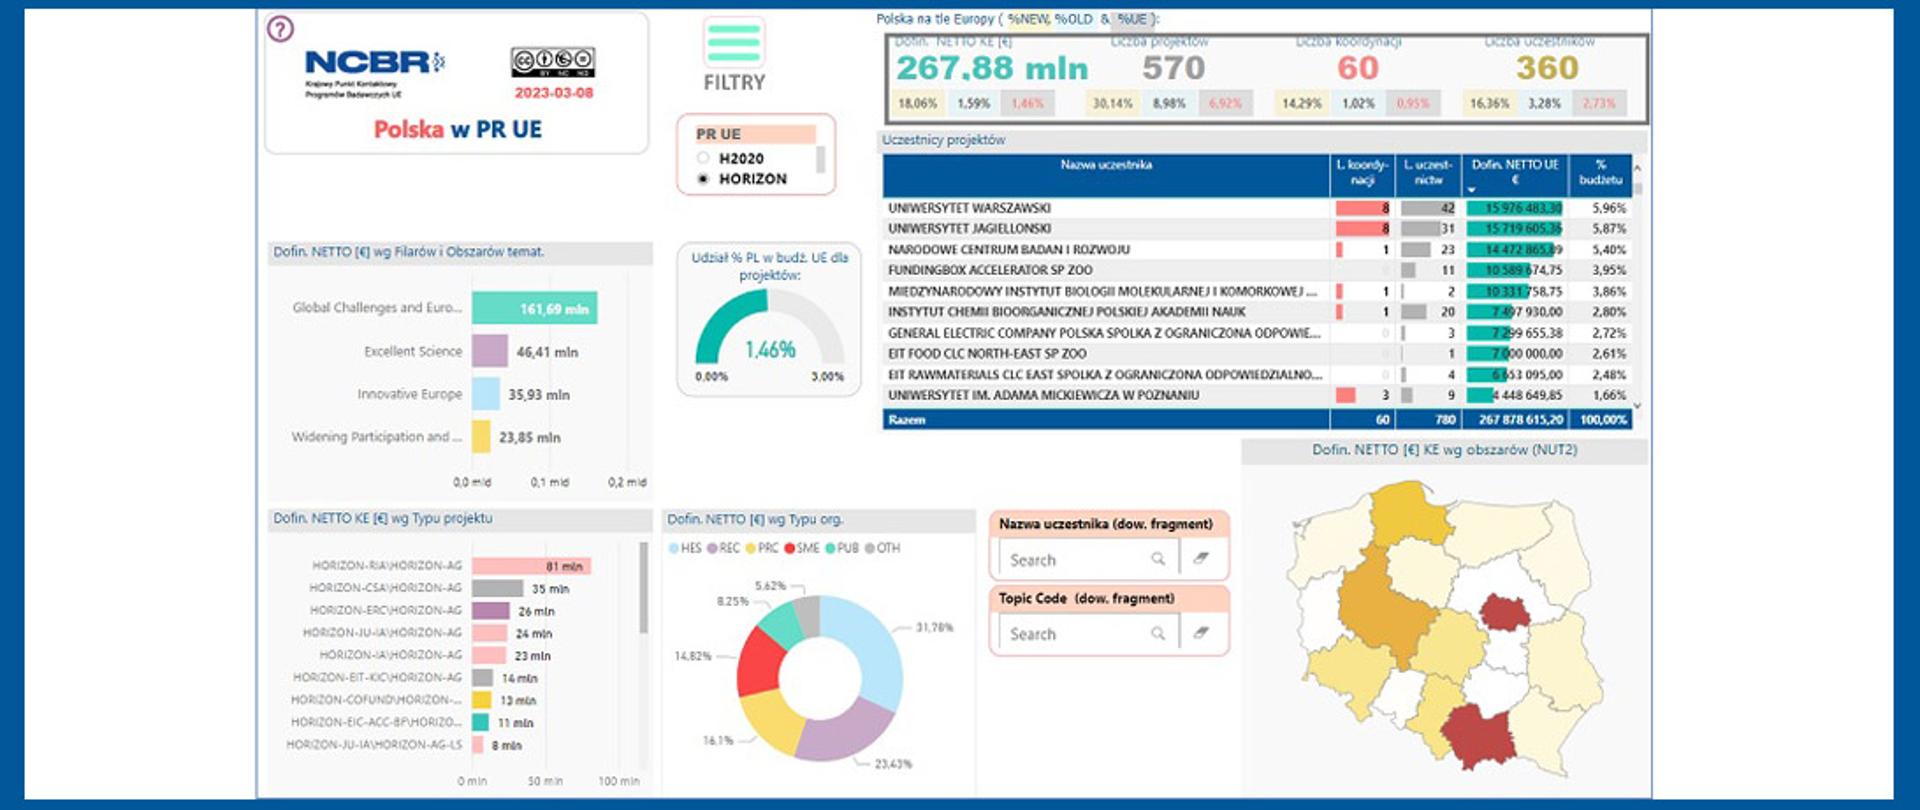Click sort arrow under Dofin. NETTO UE column

(1471, 190)
